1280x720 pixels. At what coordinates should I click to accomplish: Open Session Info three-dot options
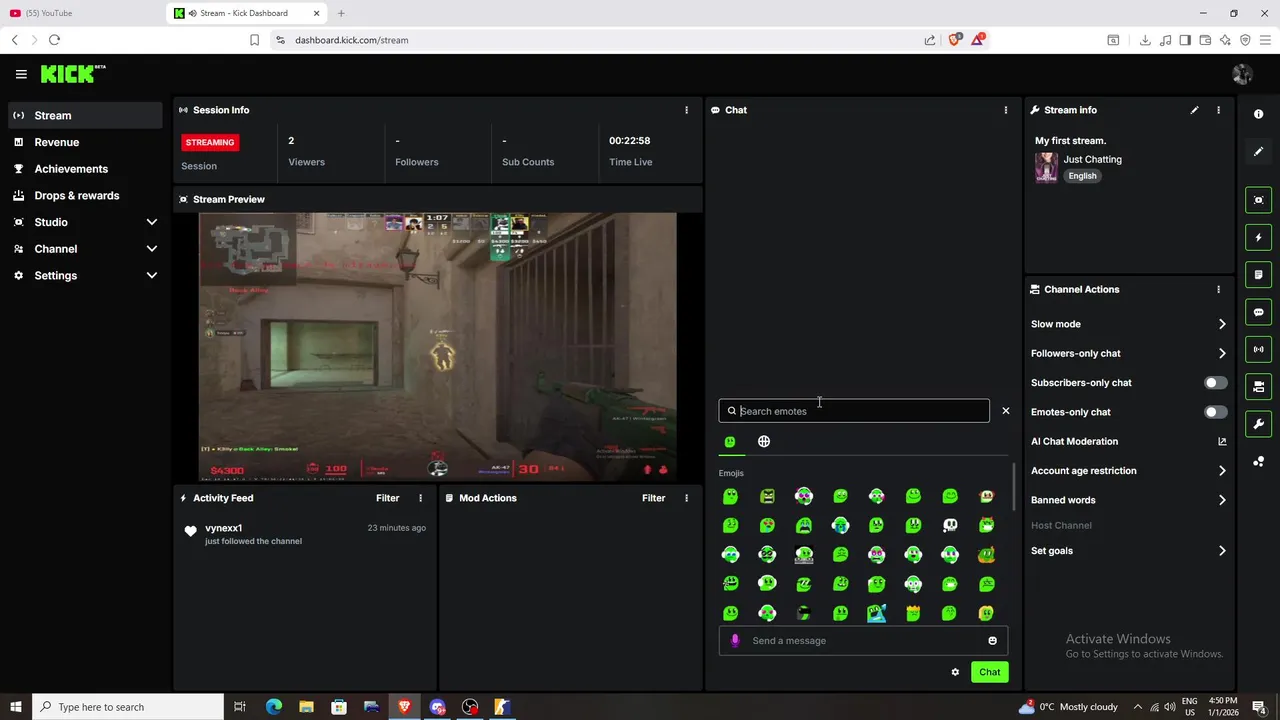[x=686, y=110]
